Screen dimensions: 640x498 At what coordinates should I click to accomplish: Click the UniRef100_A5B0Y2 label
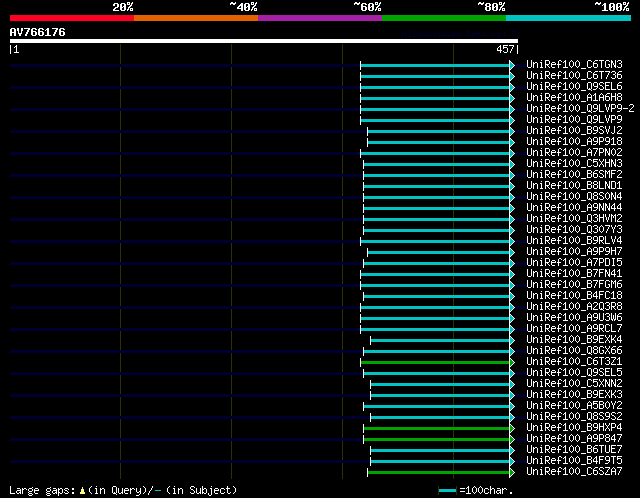click(x=574, y=406)
